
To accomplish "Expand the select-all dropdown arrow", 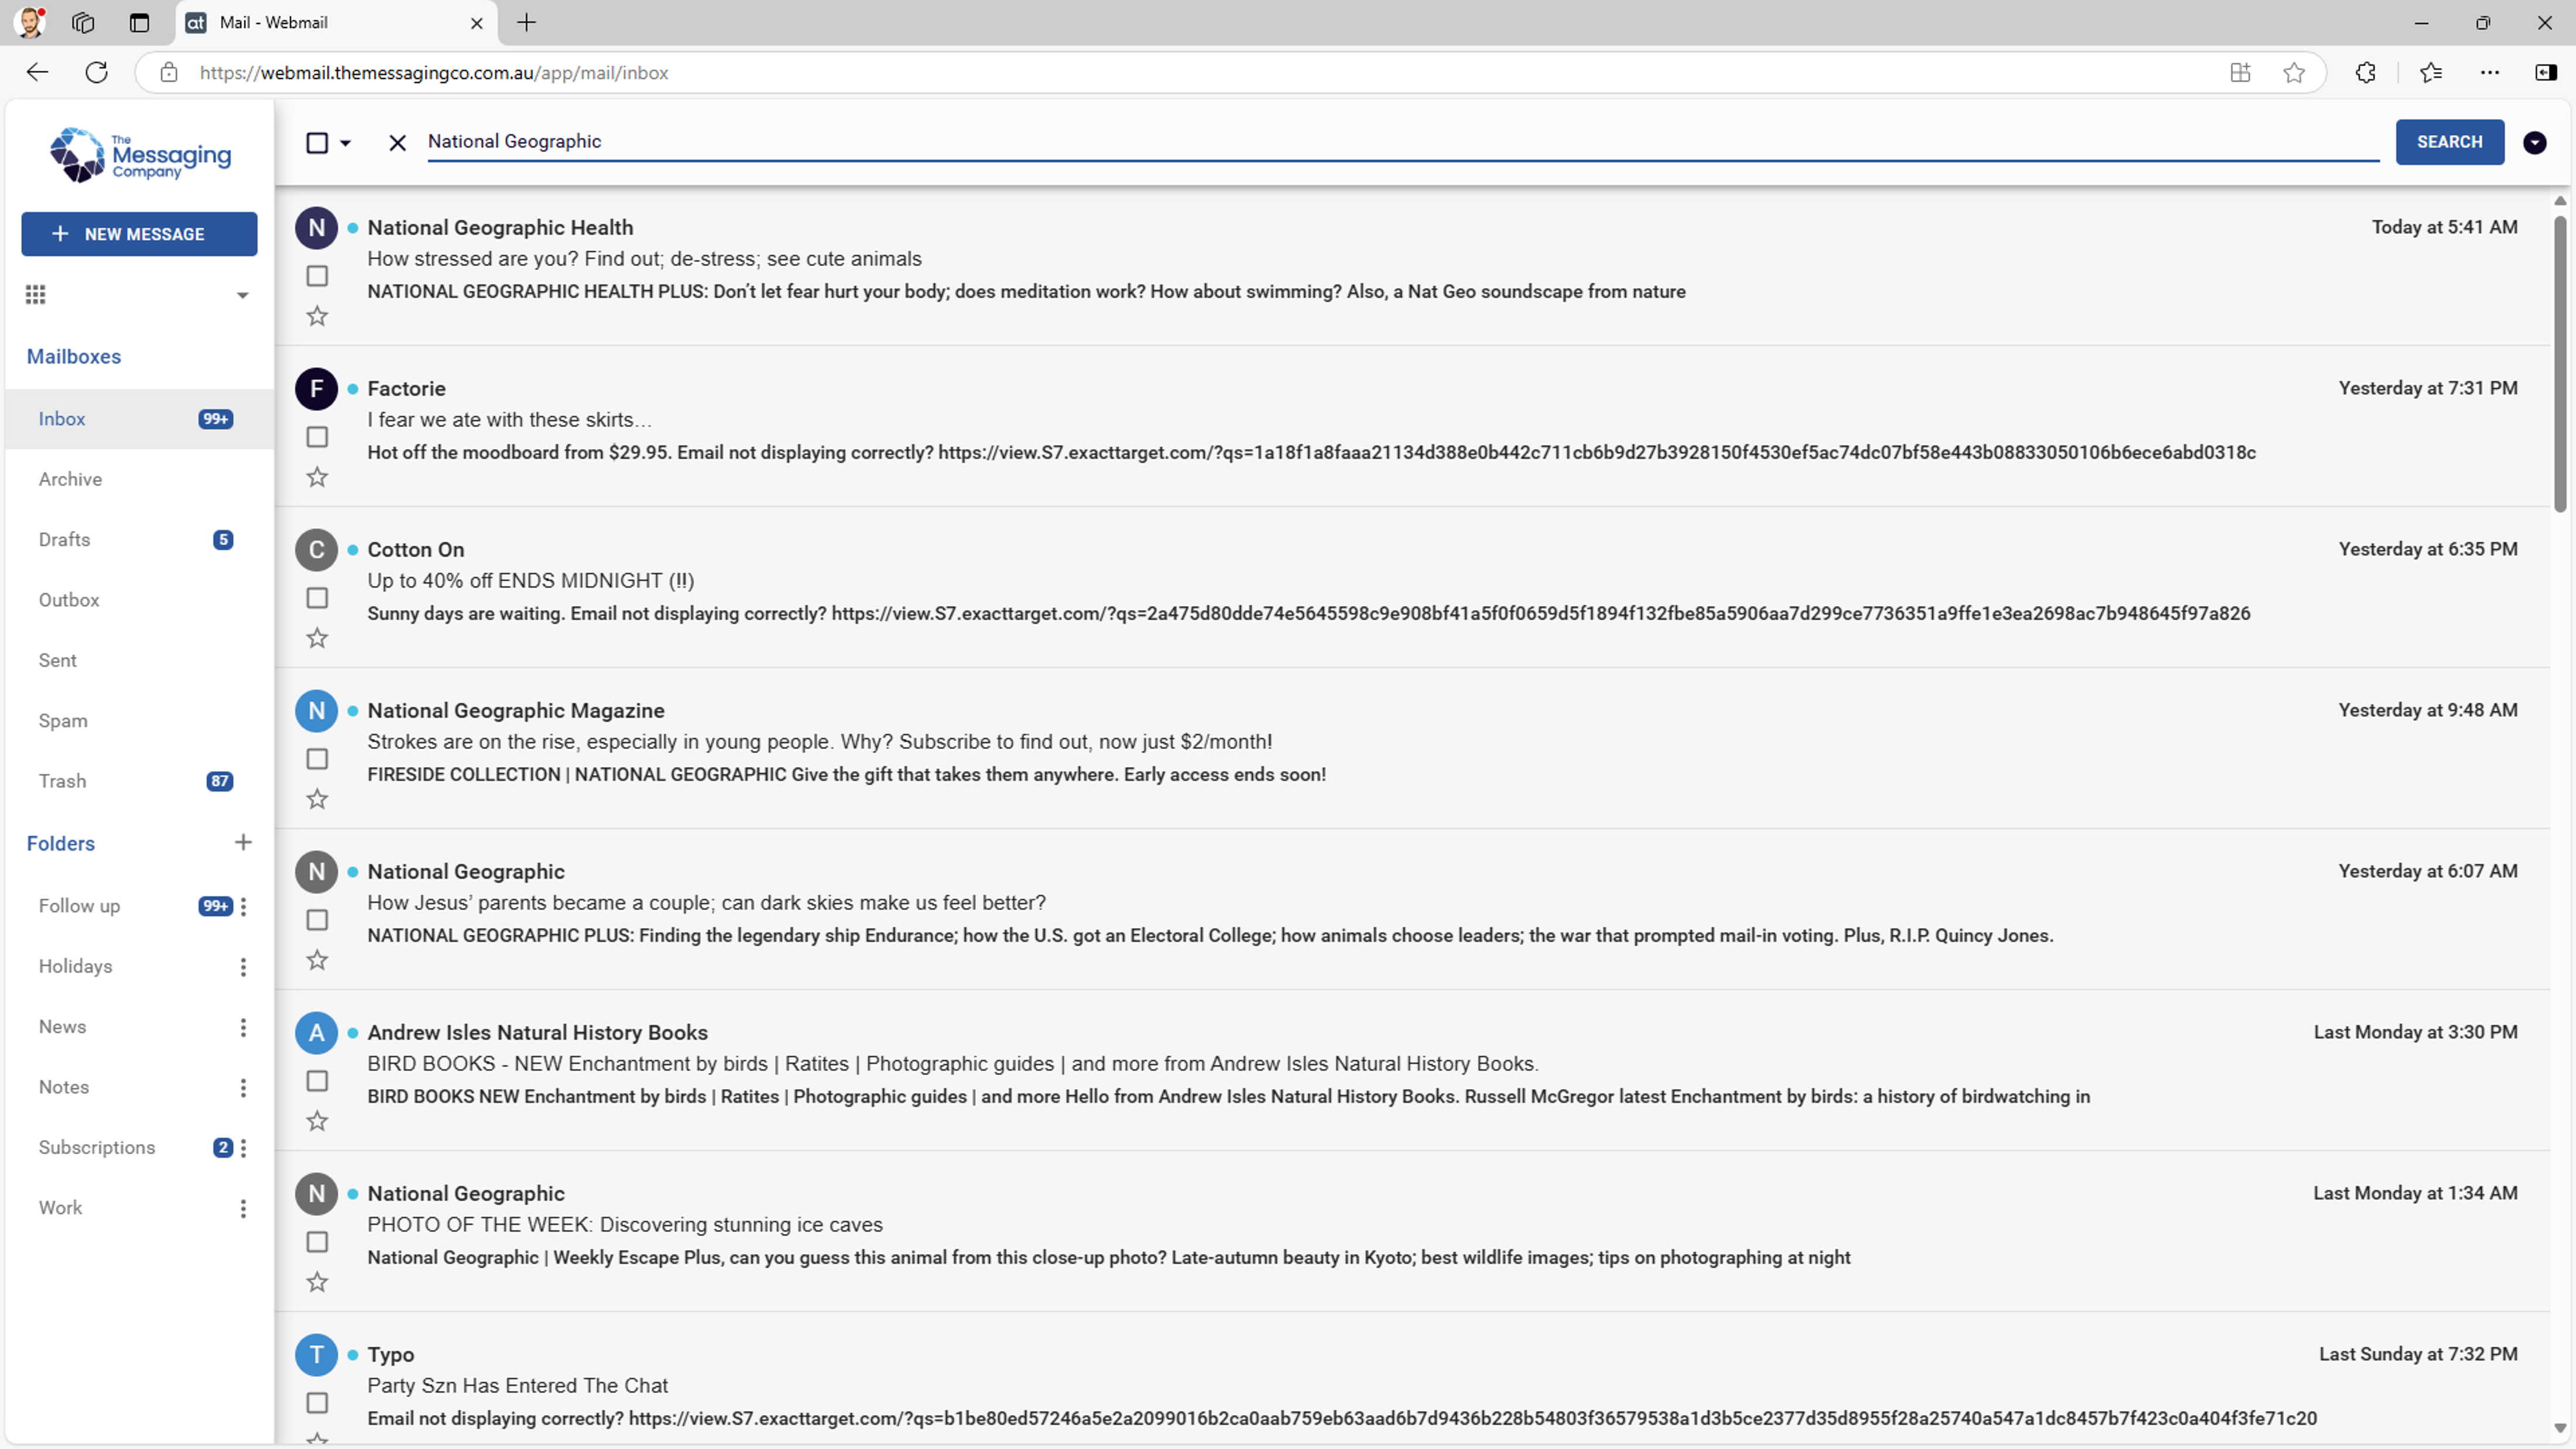I will [345, 143].
